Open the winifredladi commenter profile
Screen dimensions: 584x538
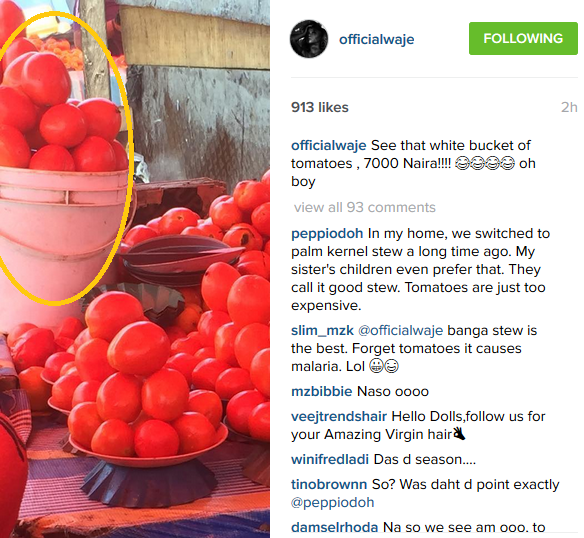pyautogui.click(x=330, y=459)
